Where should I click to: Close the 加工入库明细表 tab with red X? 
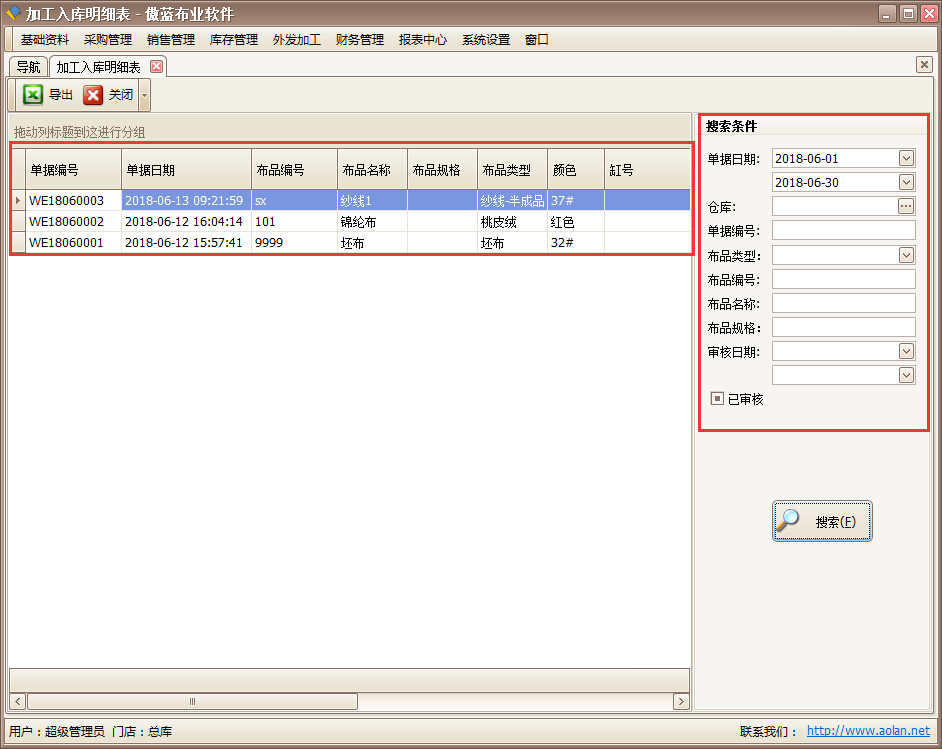point(156,67)
